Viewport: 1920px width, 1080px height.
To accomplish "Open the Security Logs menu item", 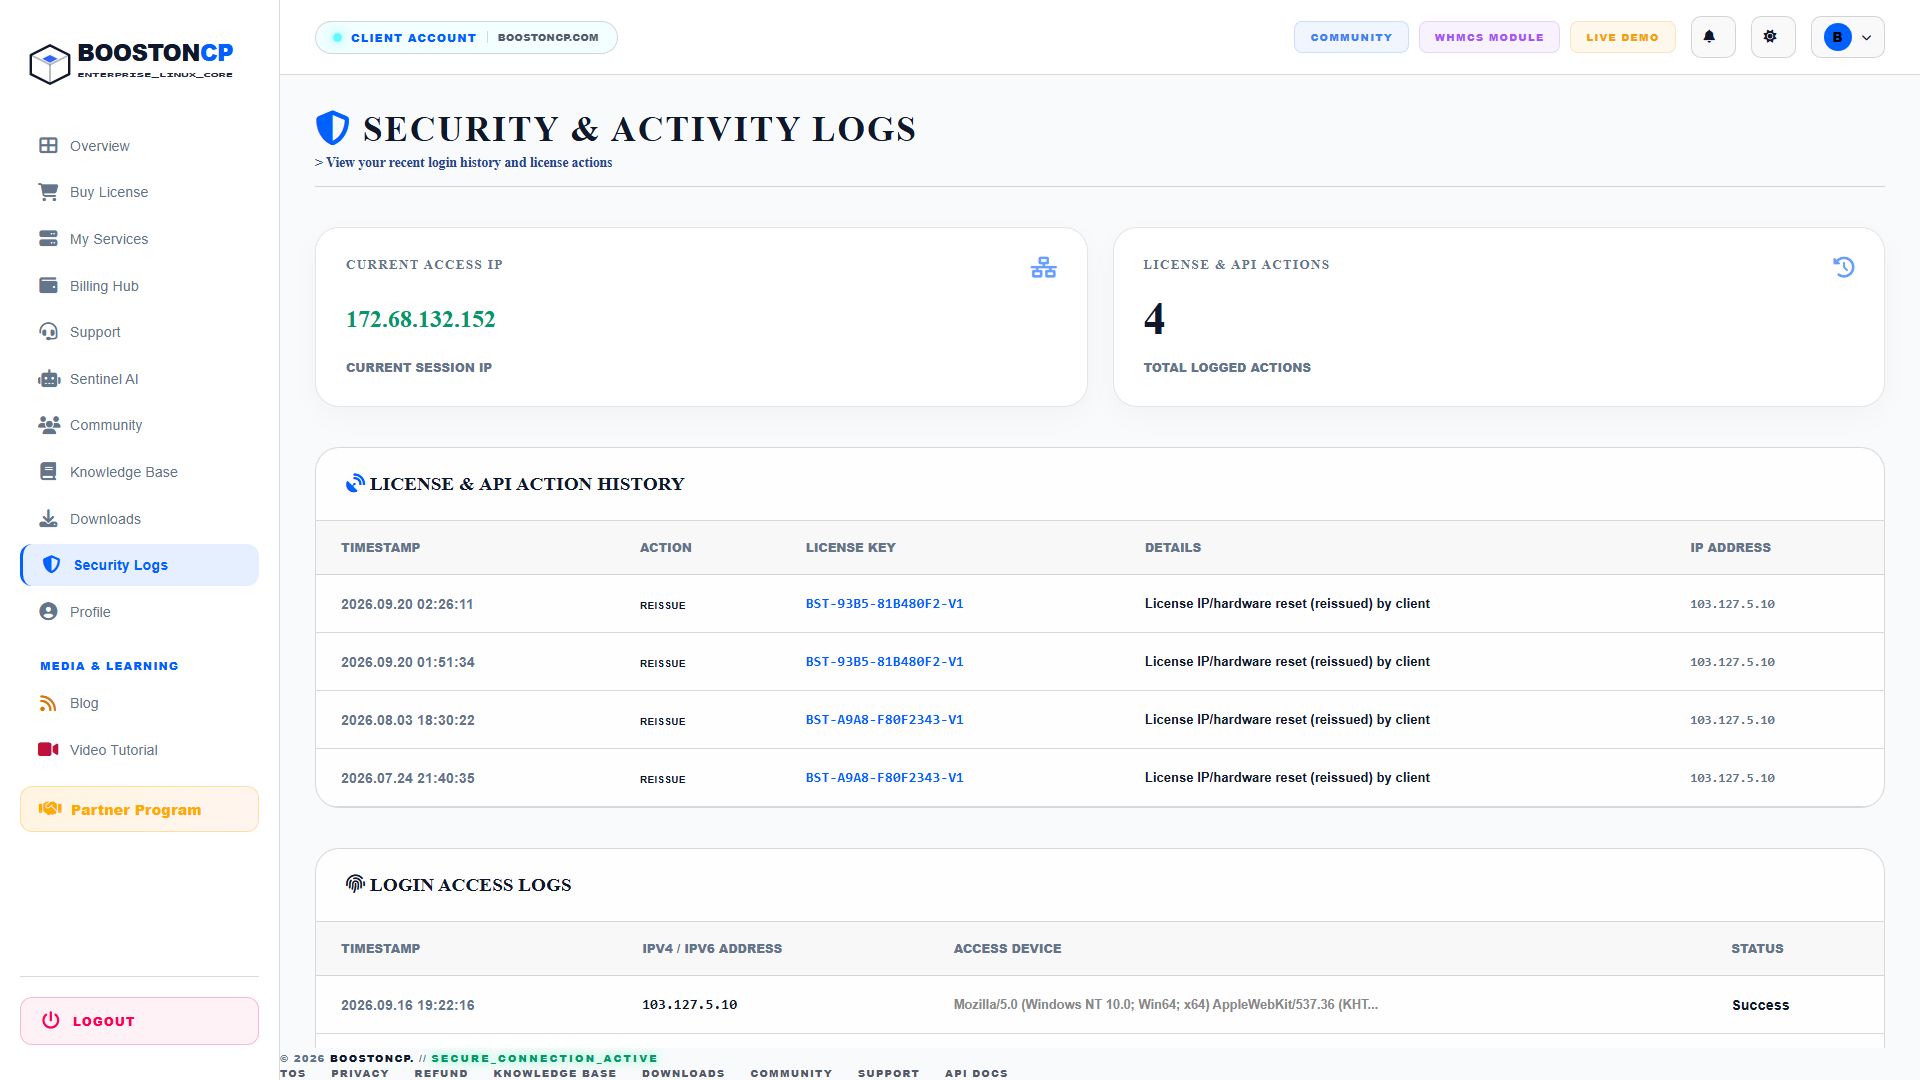I will pos(140,565).
